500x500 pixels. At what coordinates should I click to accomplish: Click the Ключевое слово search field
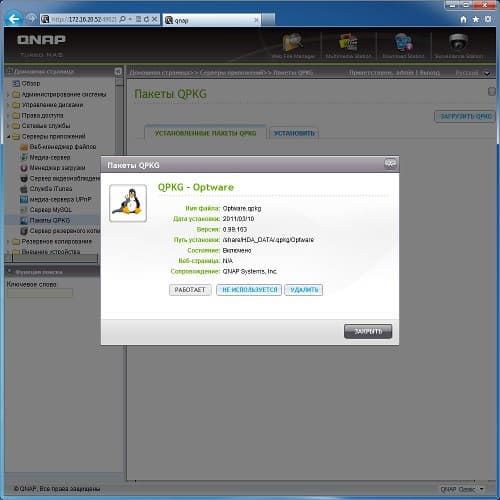(x=40, y=293)
